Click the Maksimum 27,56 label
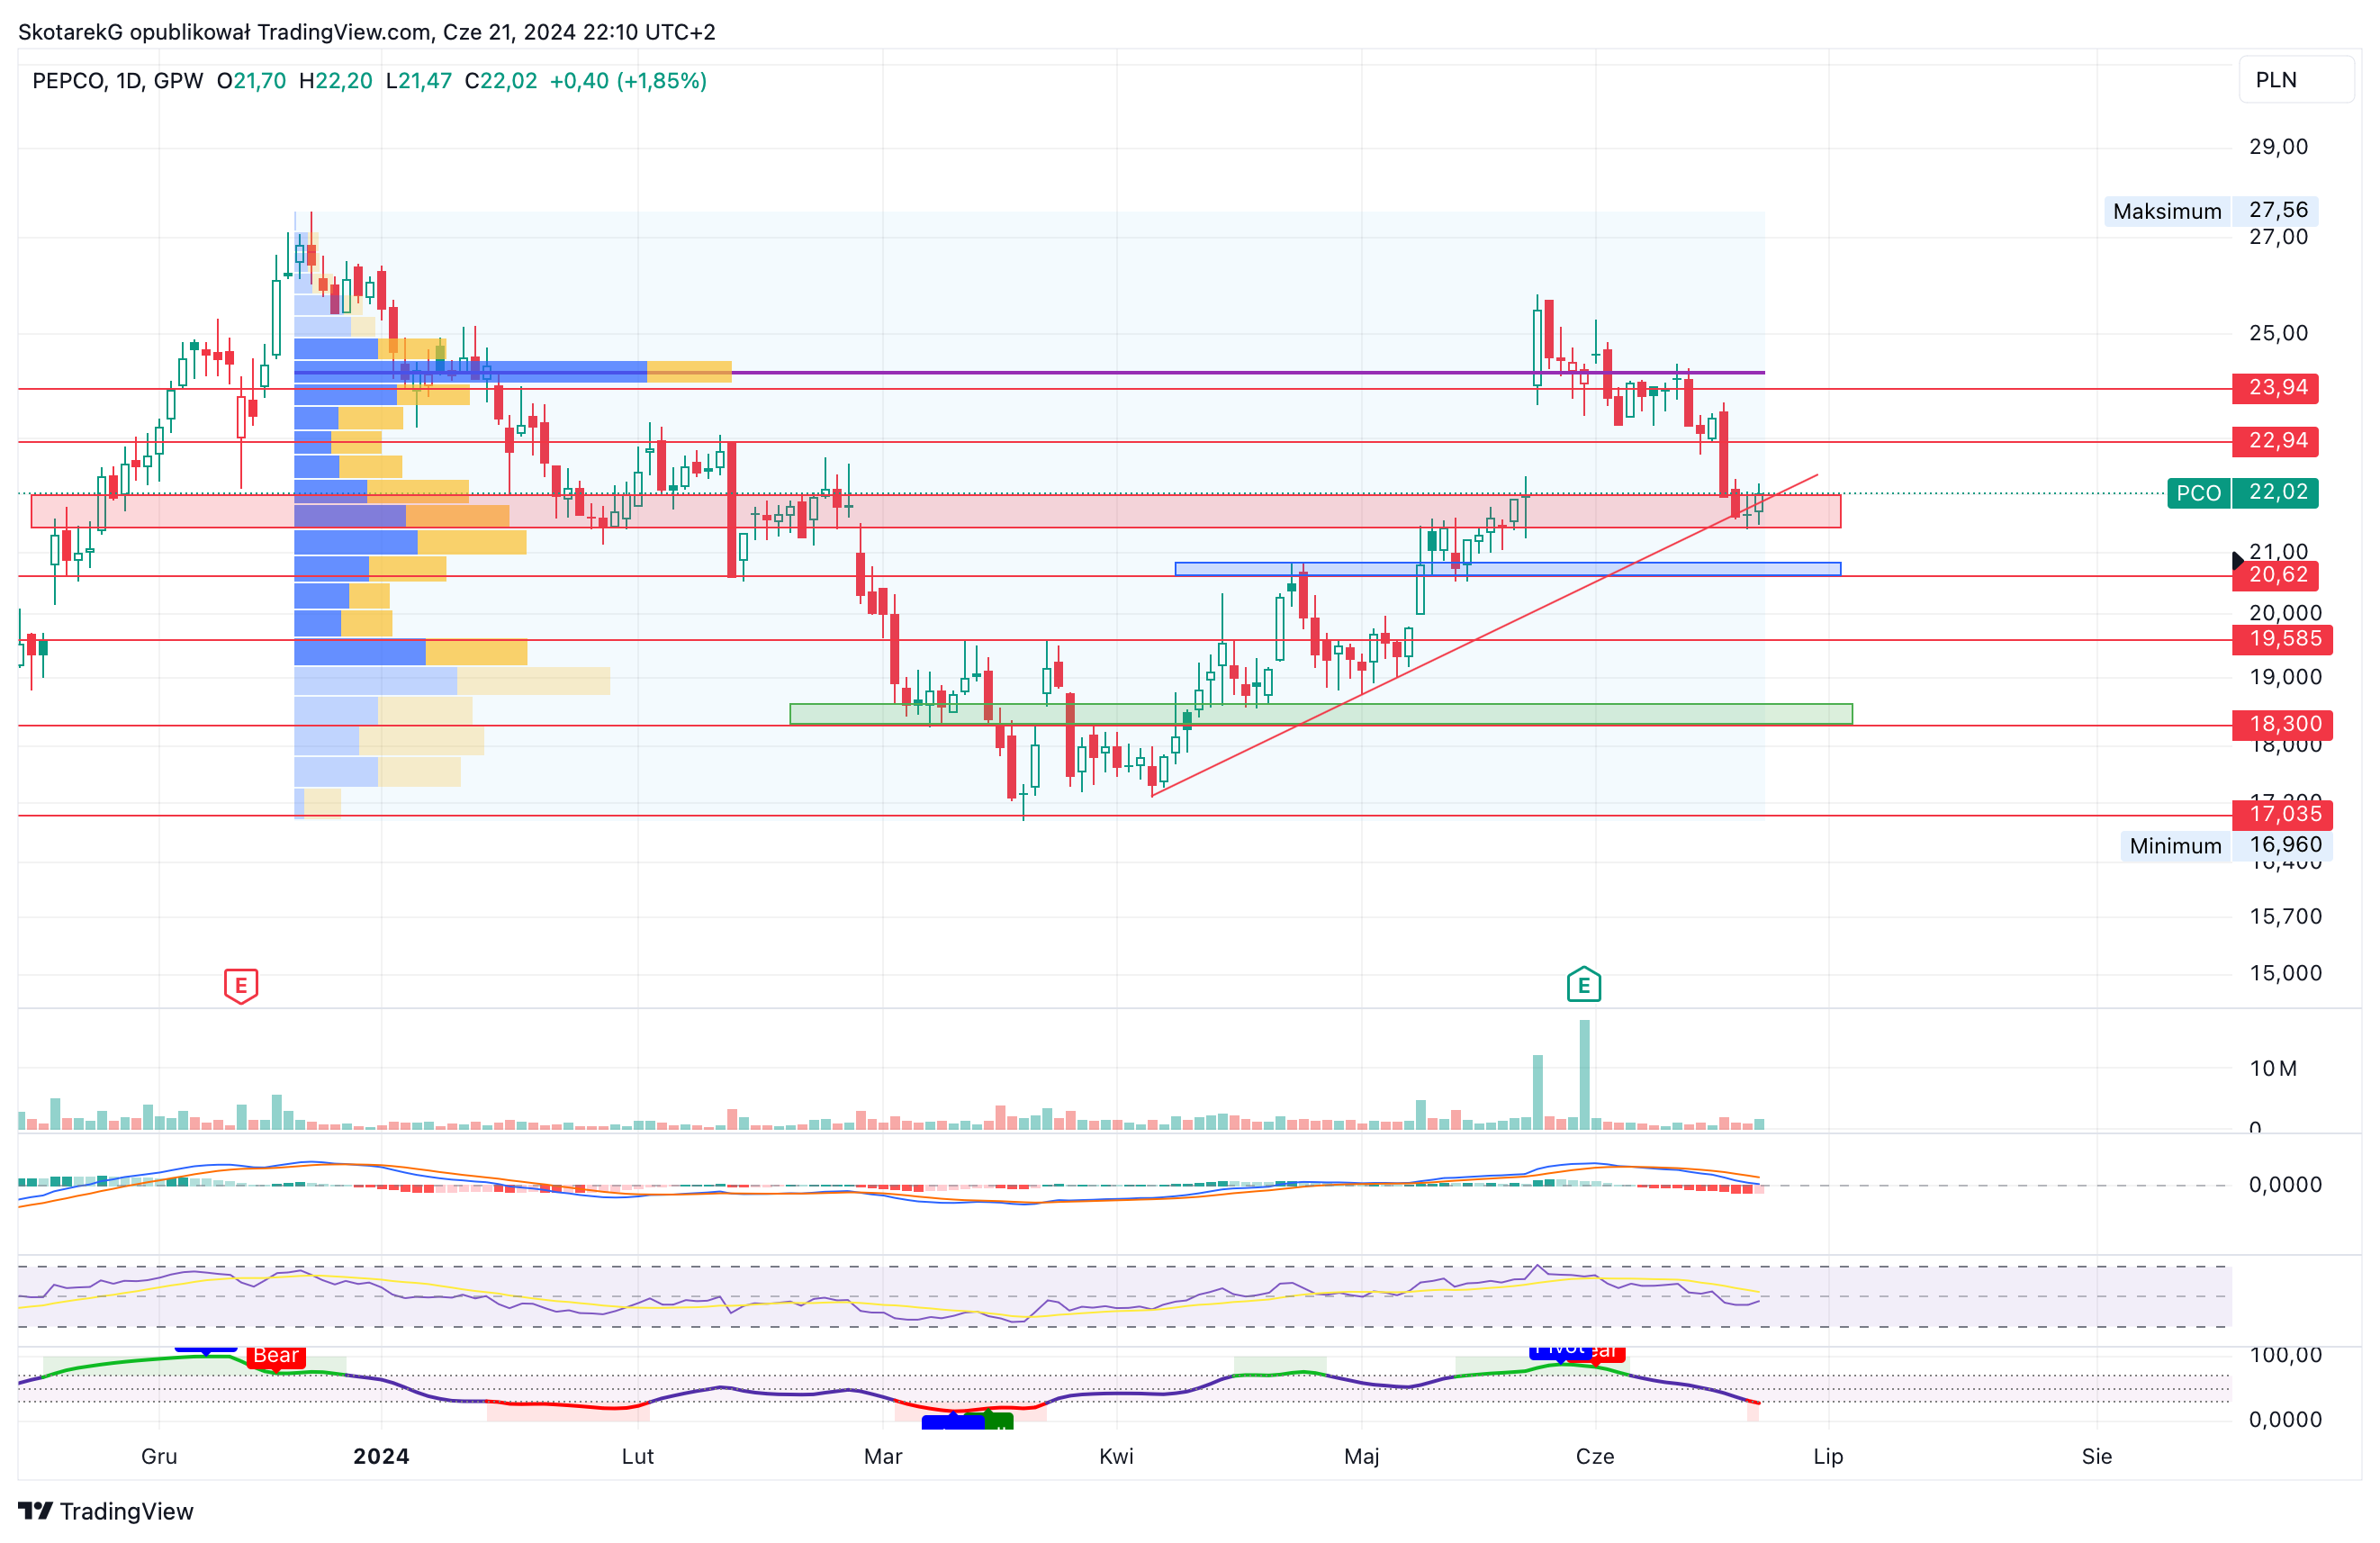This screenshot has width=2380, height=1543. (2211, 210)
